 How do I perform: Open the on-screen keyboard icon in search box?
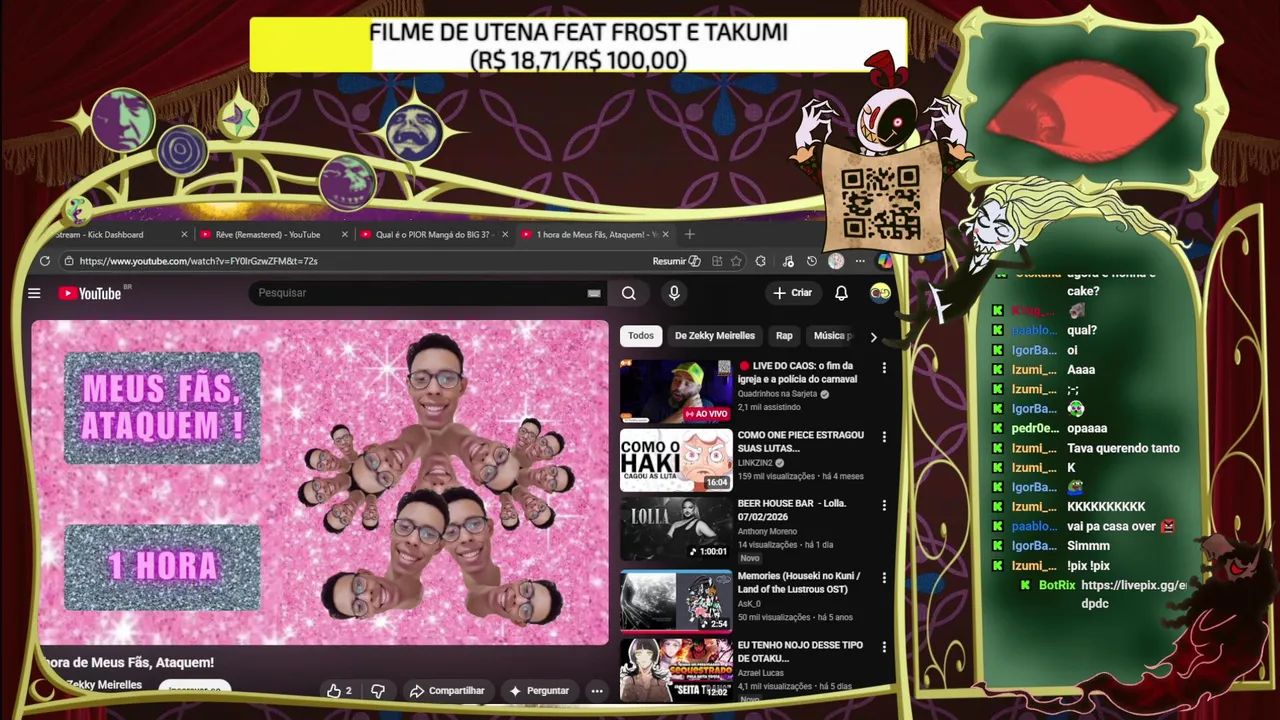pos(594,293)
